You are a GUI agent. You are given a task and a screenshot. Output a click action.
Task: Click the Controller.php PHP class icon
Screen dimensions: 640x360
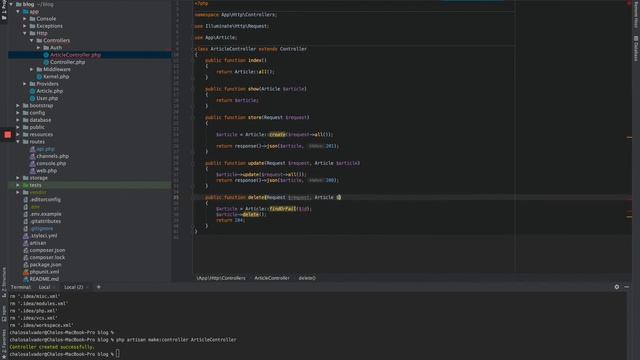(x=46, y=62)
